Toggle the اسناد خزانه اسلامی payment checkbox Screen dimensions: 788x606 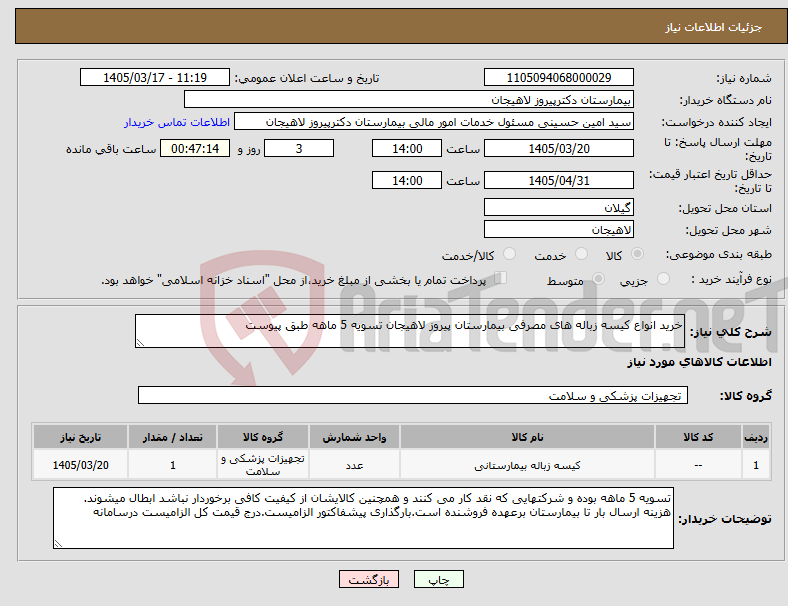point(501,278)
